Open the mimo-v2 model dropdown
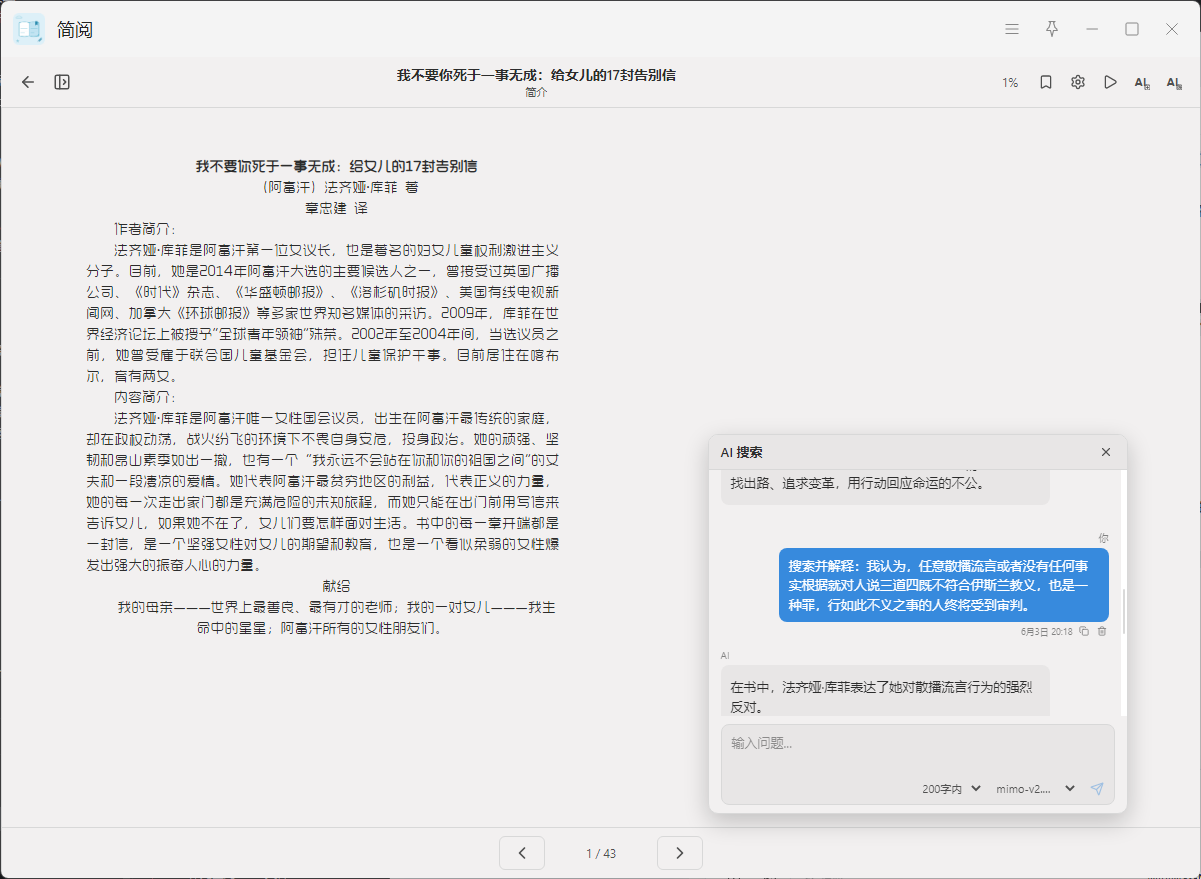This screenshot has height=879, width=1201. pos(1035,789)
